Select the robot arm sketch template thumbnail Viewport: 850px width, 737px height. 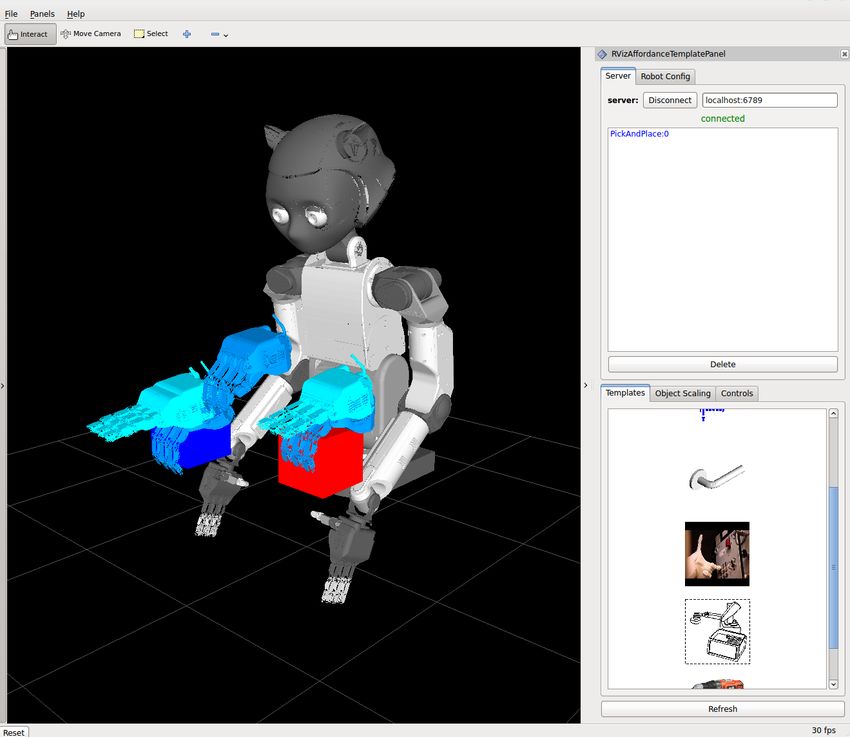[717, 631]
